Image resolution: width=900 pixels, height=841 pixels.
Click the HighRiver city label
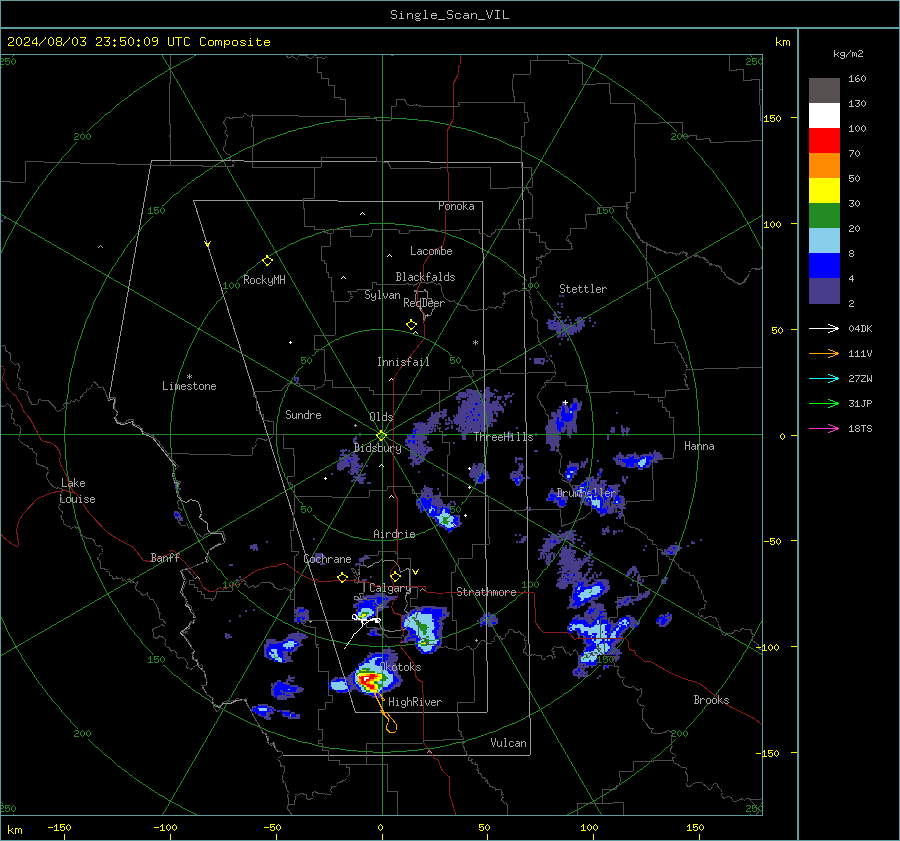pos(415,702)
